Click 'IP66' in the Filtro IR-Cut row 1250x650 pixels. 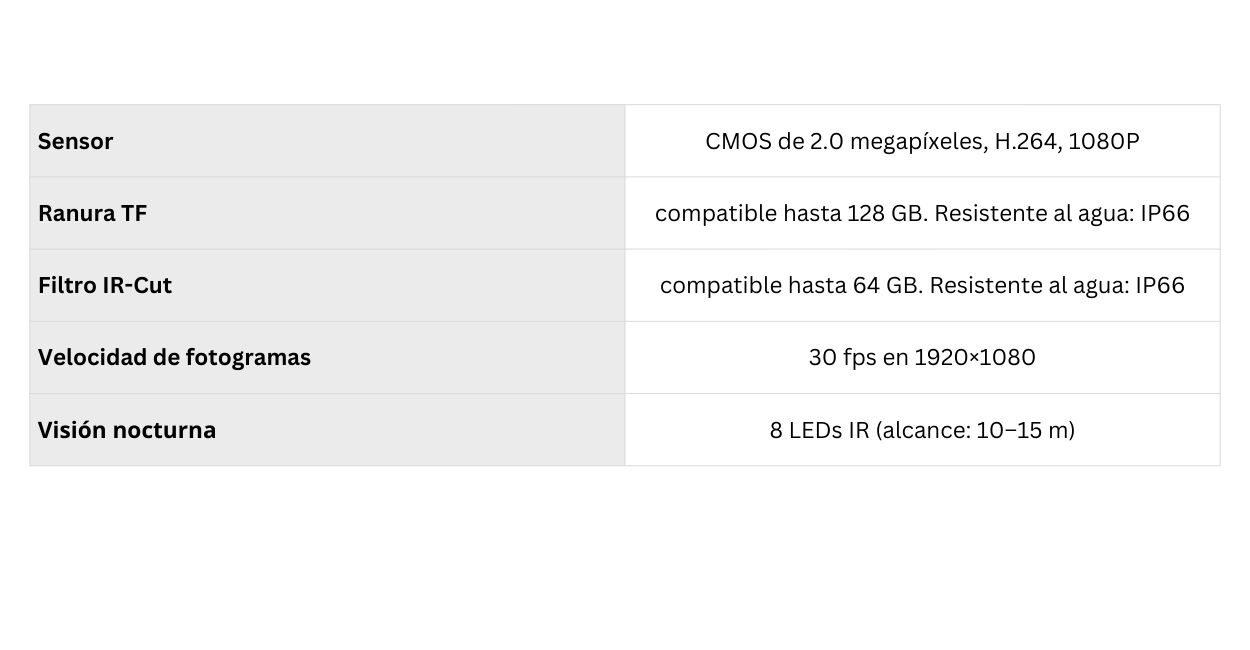pyautogui.click(x=1159, y=285)
